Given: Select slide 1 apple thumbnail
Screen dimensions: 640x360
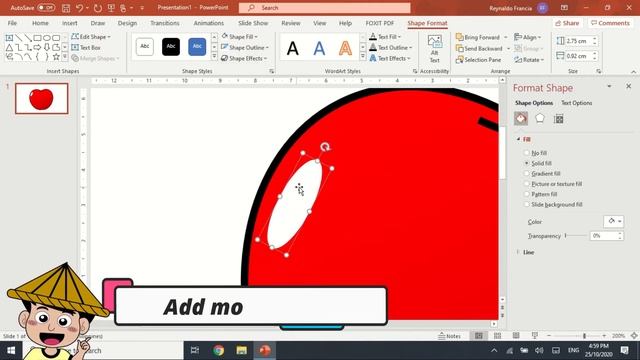Looking at the screenshot, I should pos(42,98).
